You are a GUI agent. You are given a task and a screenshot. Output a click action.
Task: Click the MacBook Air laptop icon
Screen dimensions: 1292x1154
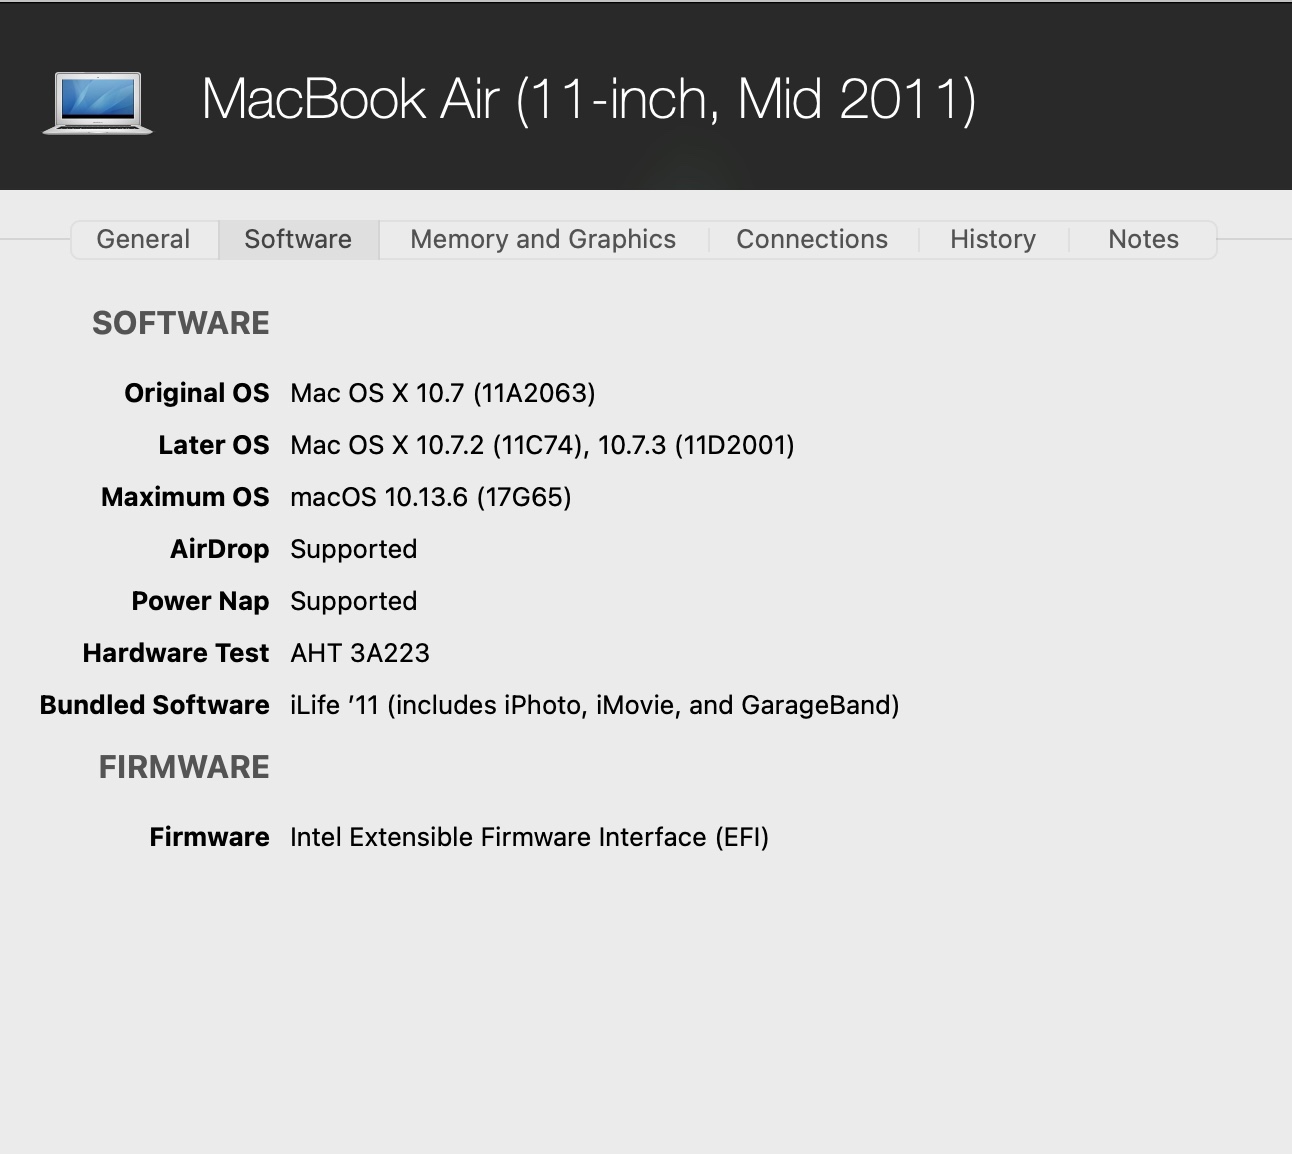point(97,102)
